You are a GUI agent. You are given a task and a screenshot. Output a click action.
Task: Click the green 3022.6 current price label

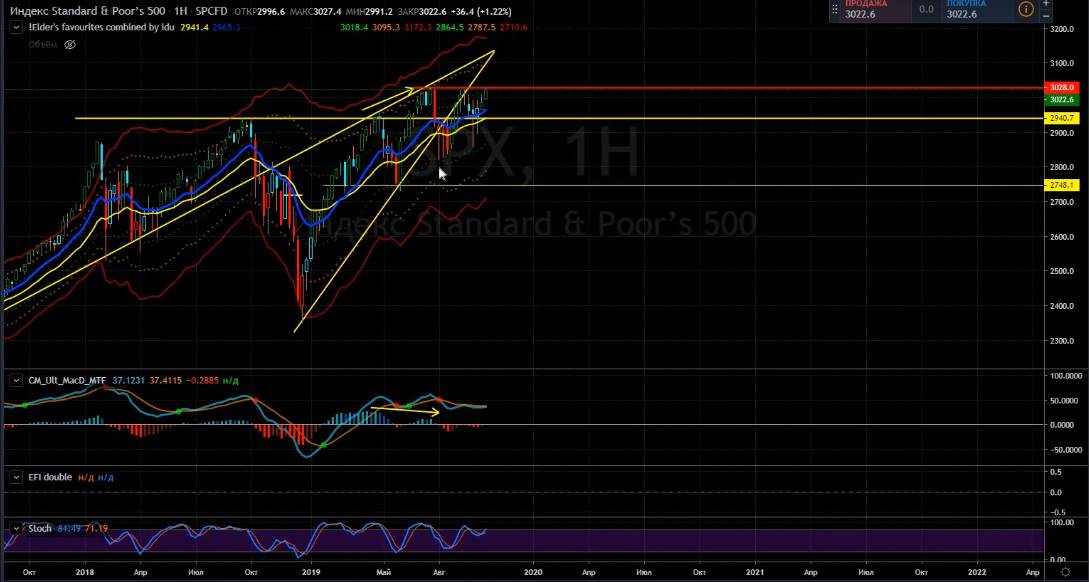point(1061,100)
